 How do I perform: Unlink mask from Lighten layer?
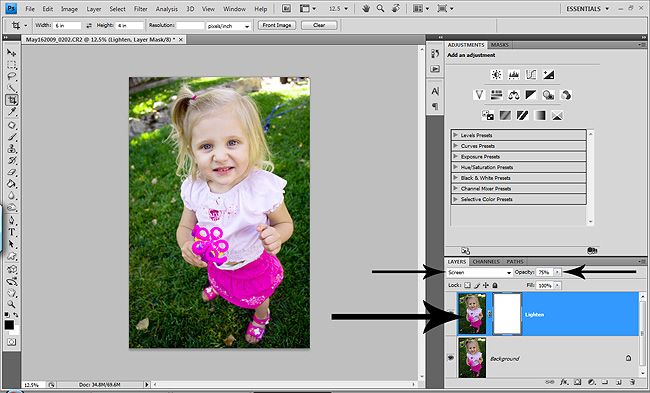point(490,314)
